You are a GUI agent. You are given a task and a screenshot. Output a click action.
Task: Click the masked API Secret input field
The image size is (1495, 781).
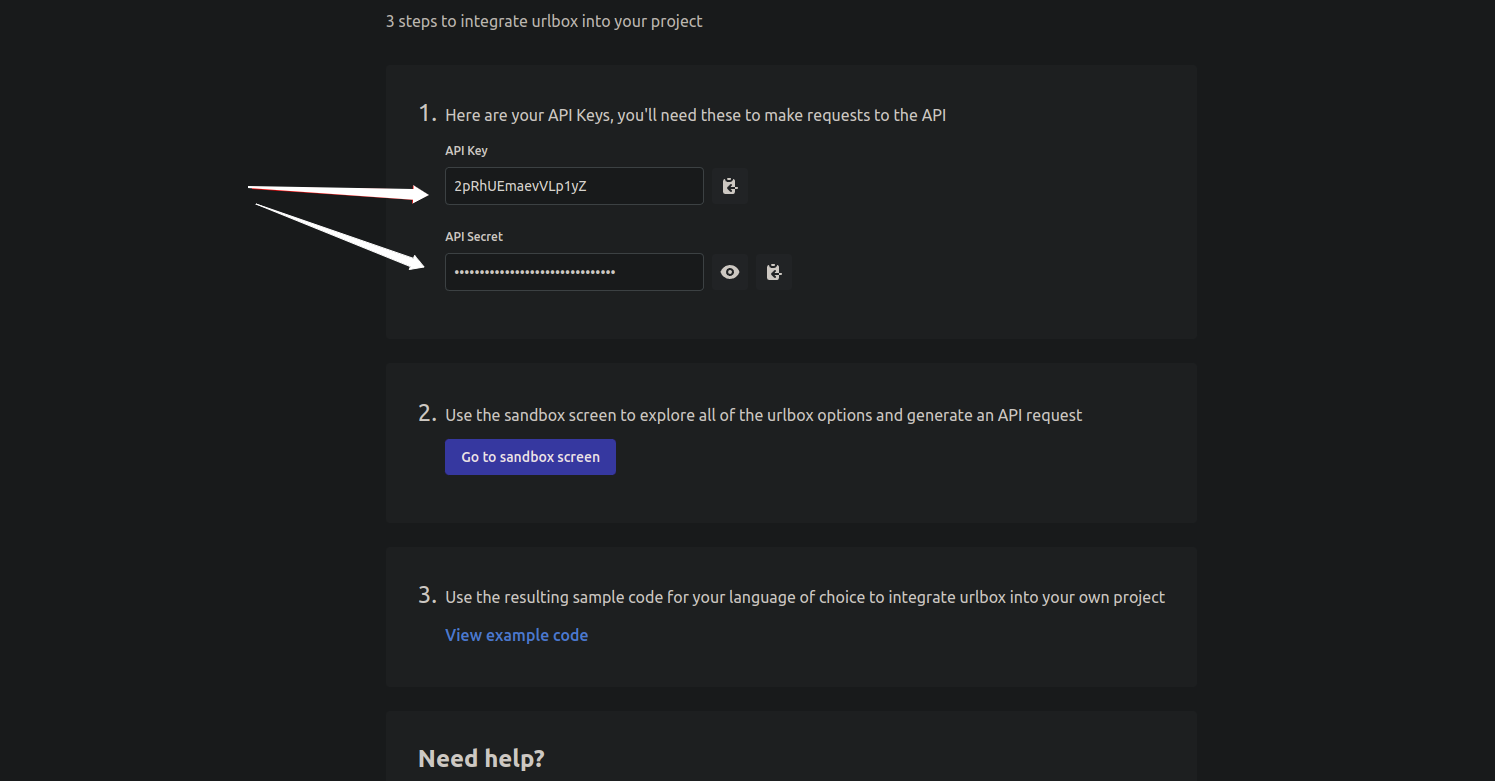[x=573, y=271]
